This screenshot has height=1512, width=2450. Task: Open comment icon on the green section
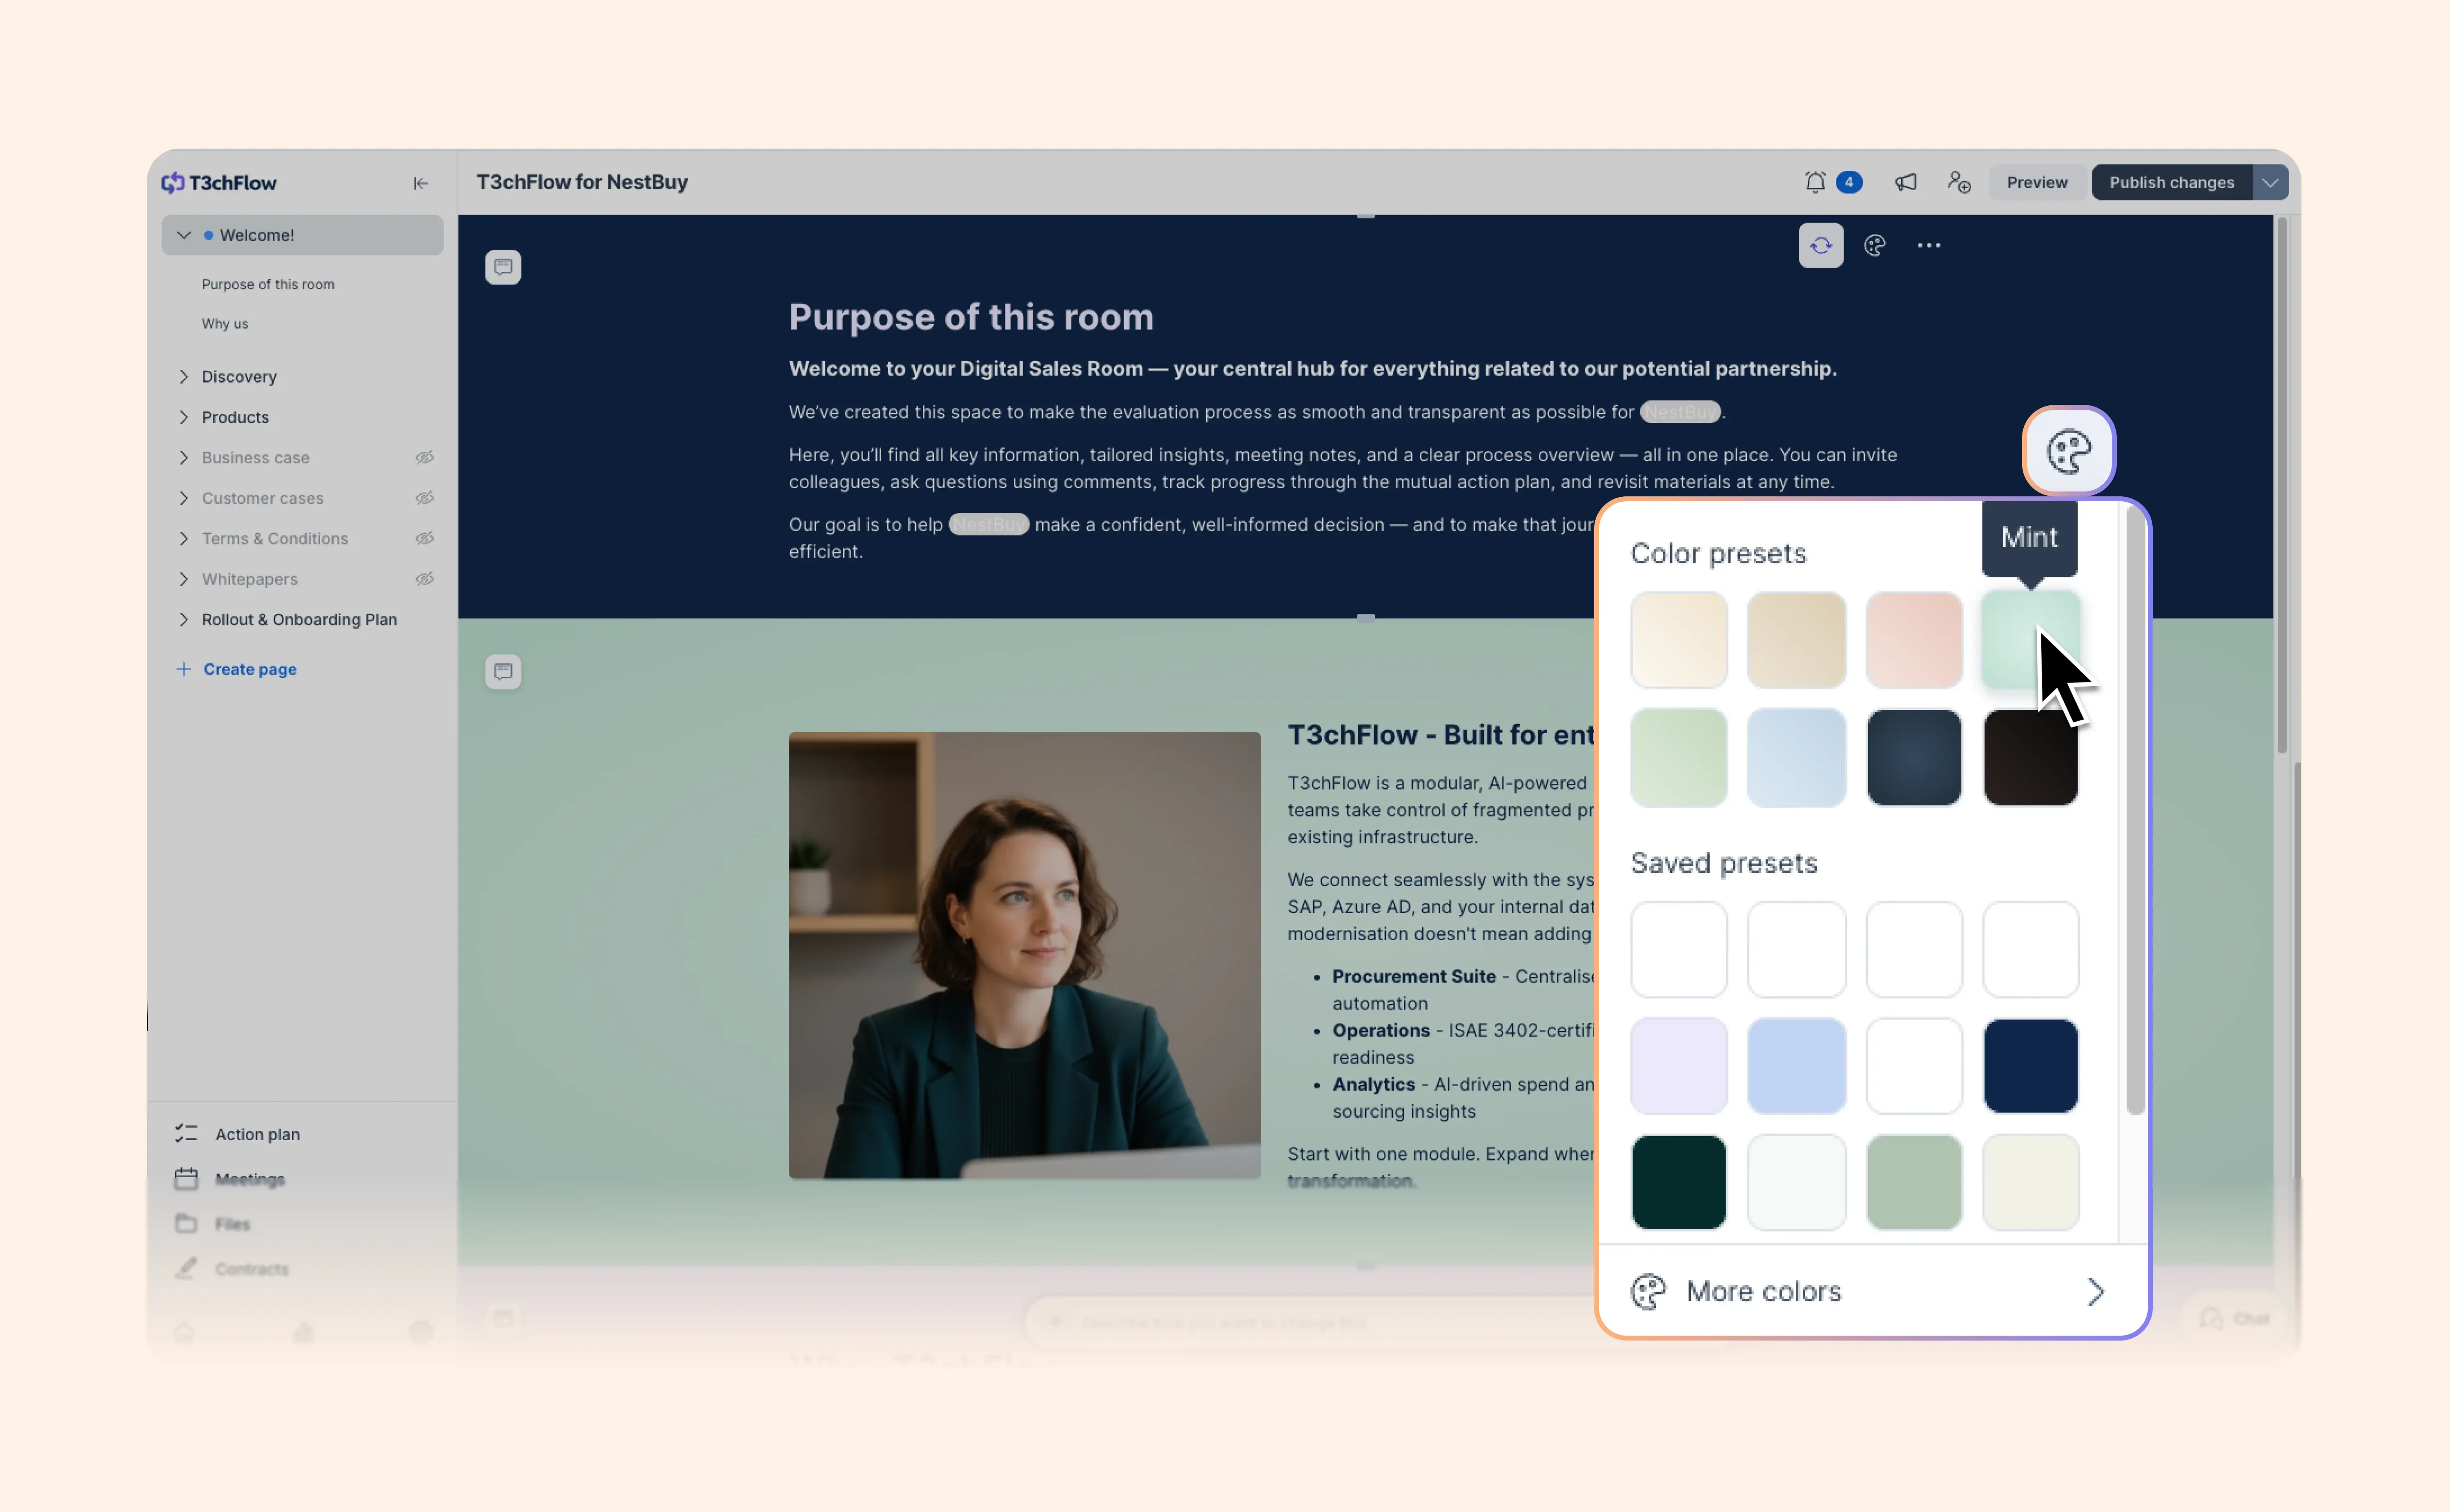(503, 671)
